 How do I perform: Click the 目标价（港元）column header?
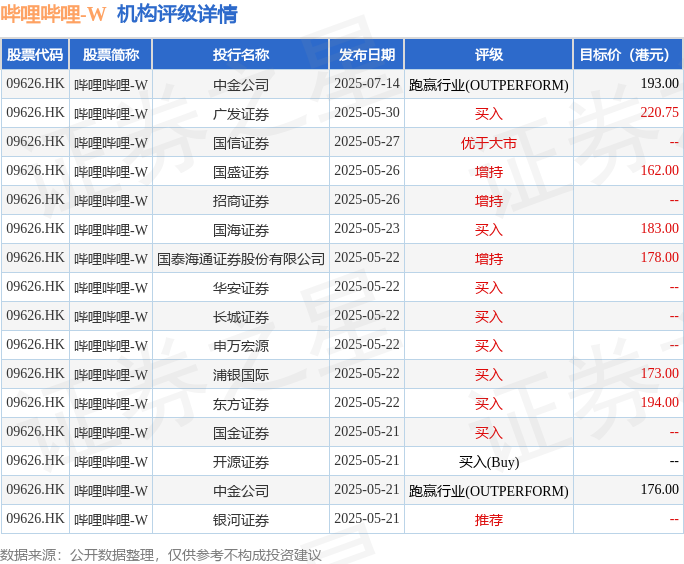click(x=627, y=55)
